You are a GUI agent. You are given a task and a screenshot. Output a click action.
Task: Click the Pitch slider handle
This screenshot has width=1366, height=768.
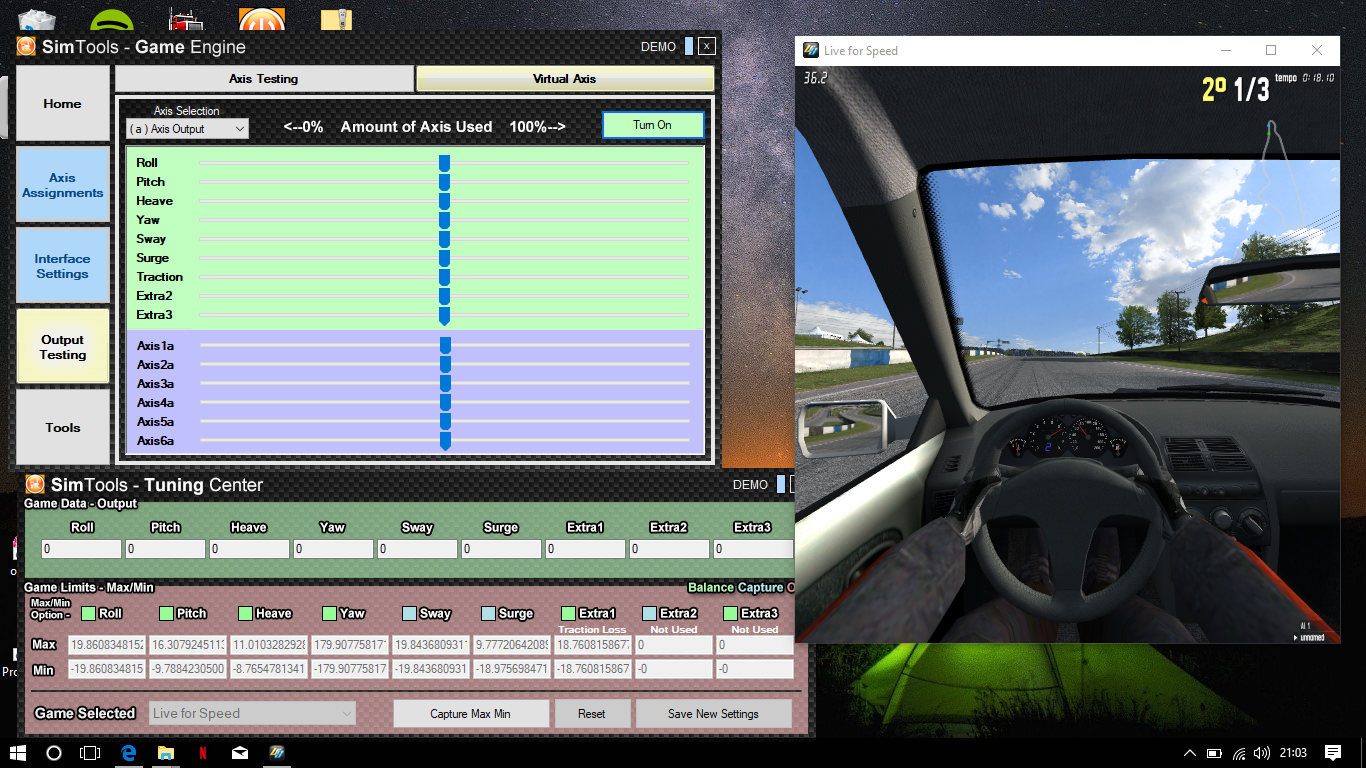click(x=444, y=182)
